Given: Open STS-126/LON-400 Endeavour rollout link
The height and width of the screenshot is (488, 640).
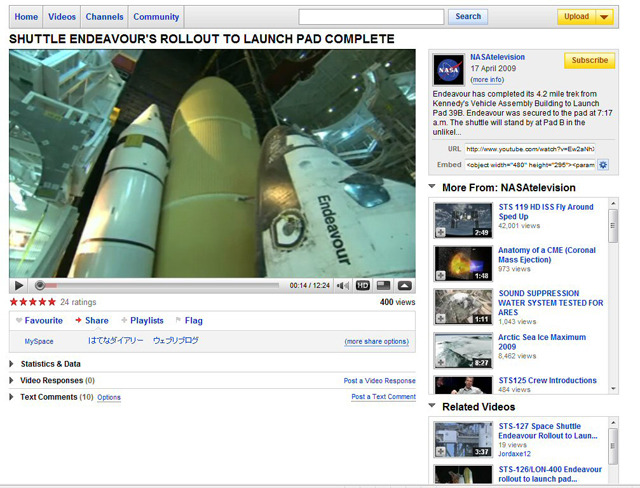Looking at the screenshot, I should [x=550, y=474].
